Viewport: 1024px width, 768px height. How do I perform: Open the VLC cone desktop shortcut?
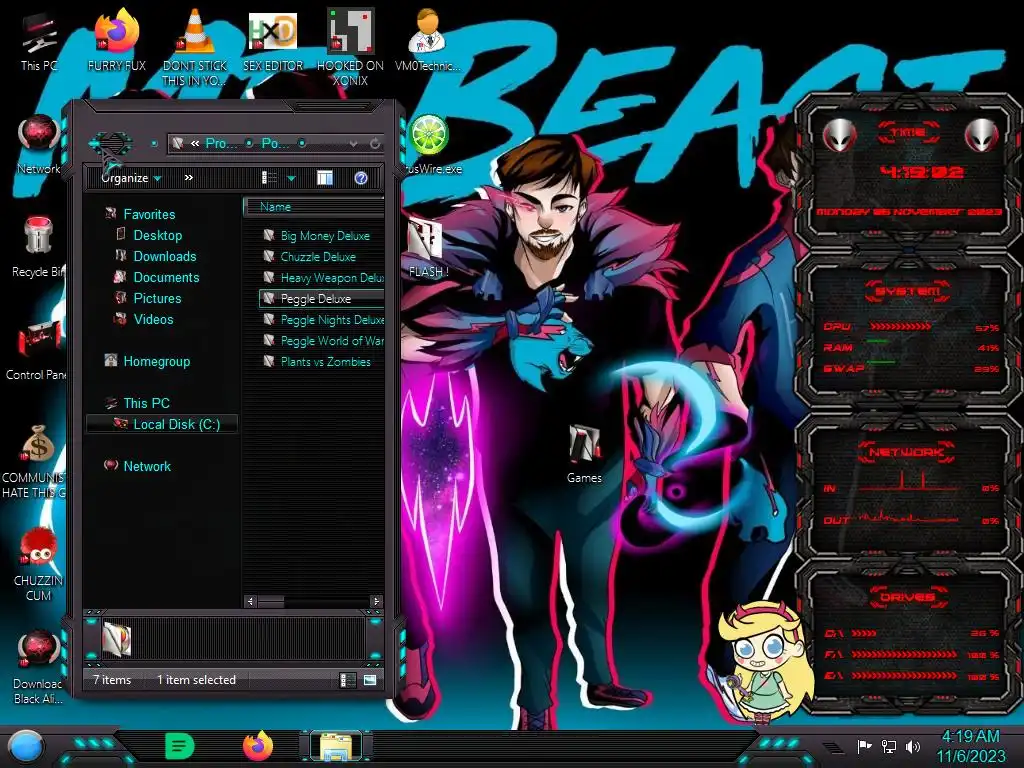195,47
